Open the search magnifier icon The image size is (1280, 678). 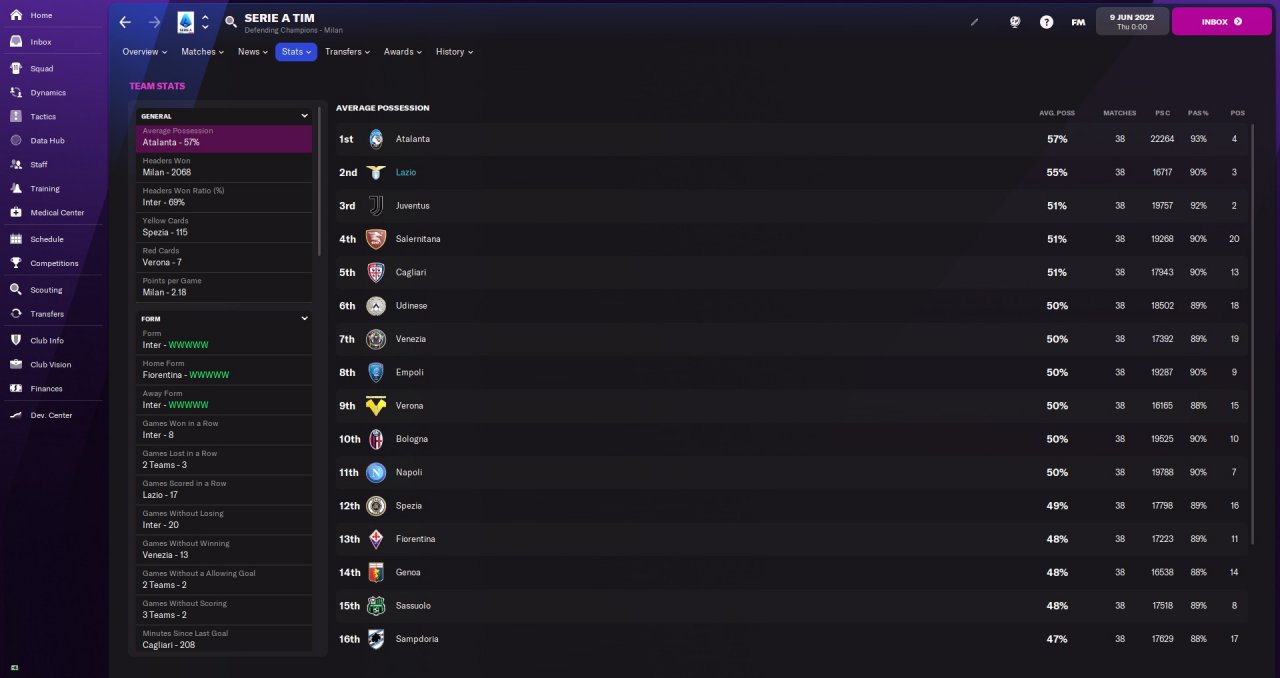tap(231, 22)
